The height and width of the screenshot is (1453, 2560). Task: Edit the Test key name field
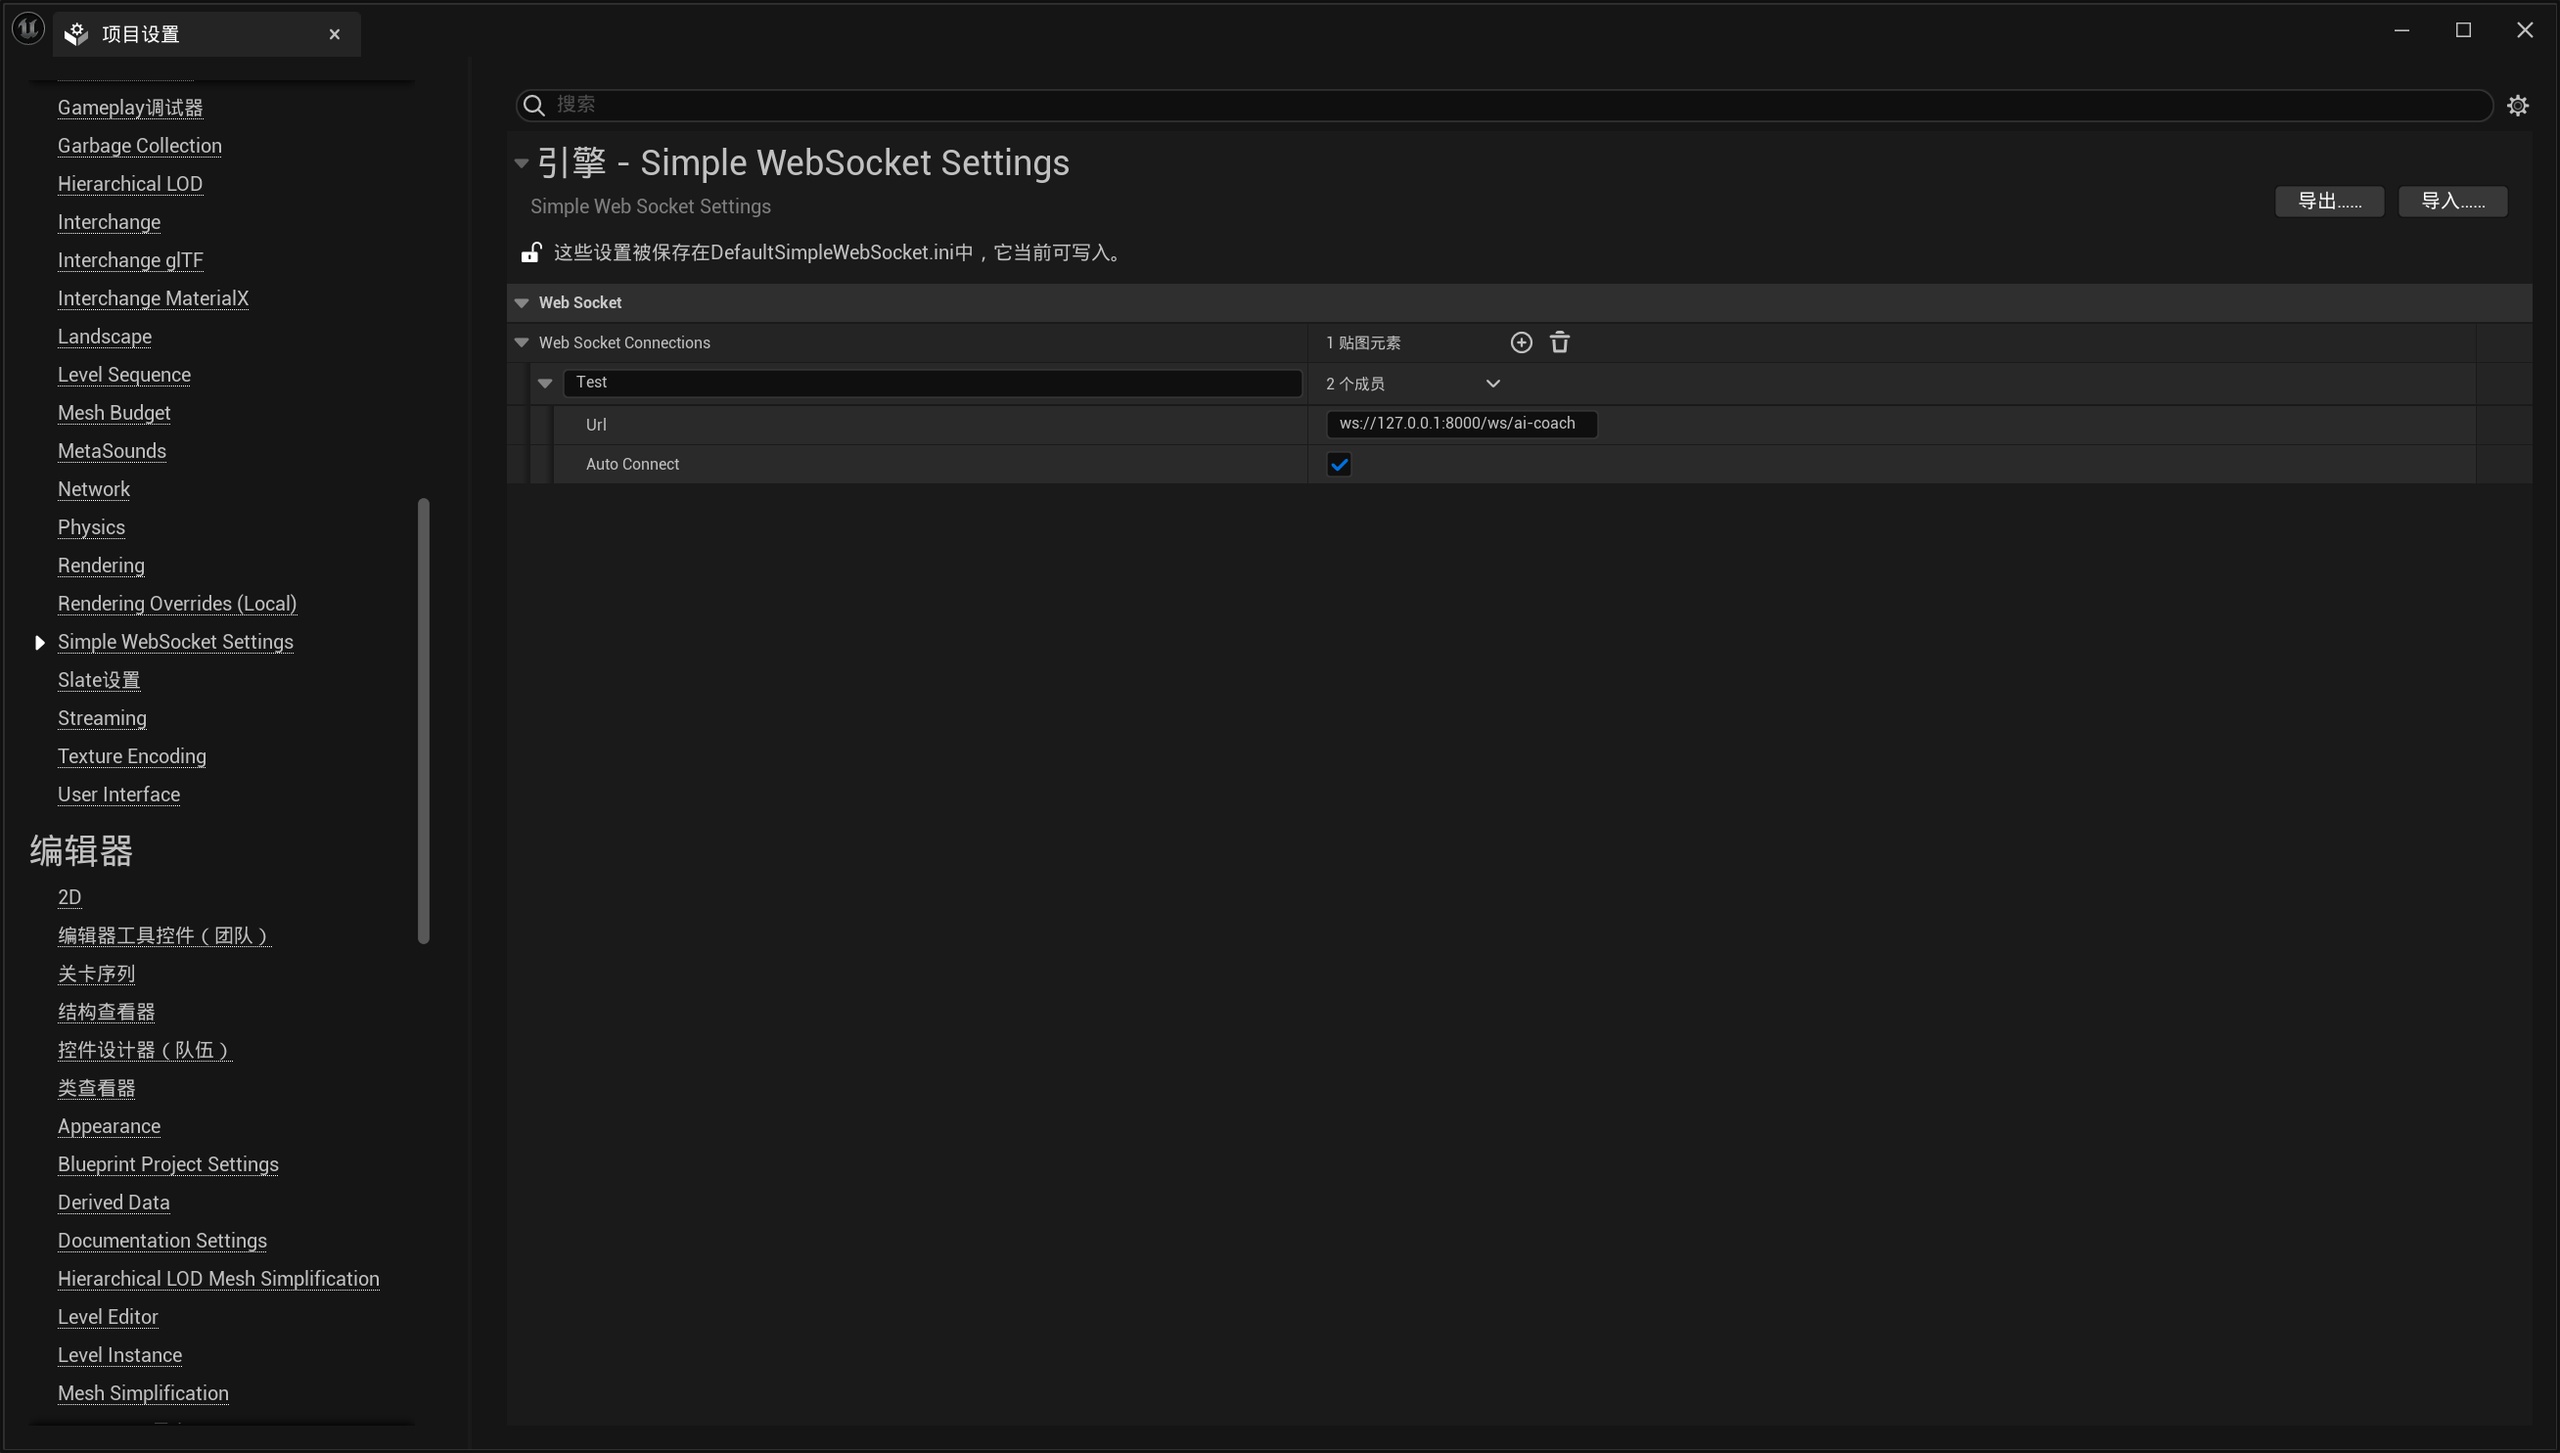(932, 383)
